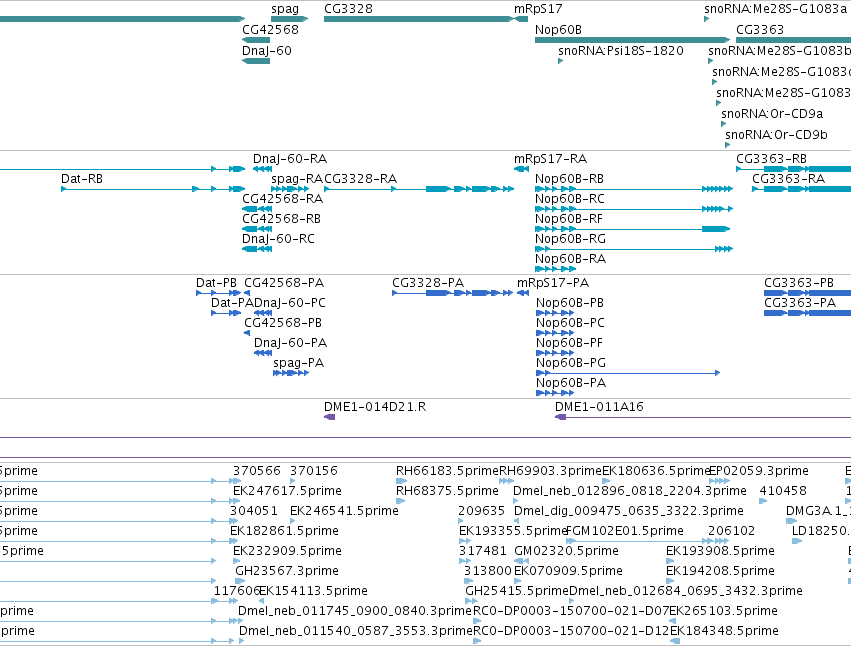Select the Nop60B-PB protein label

[x=569, y=303]
